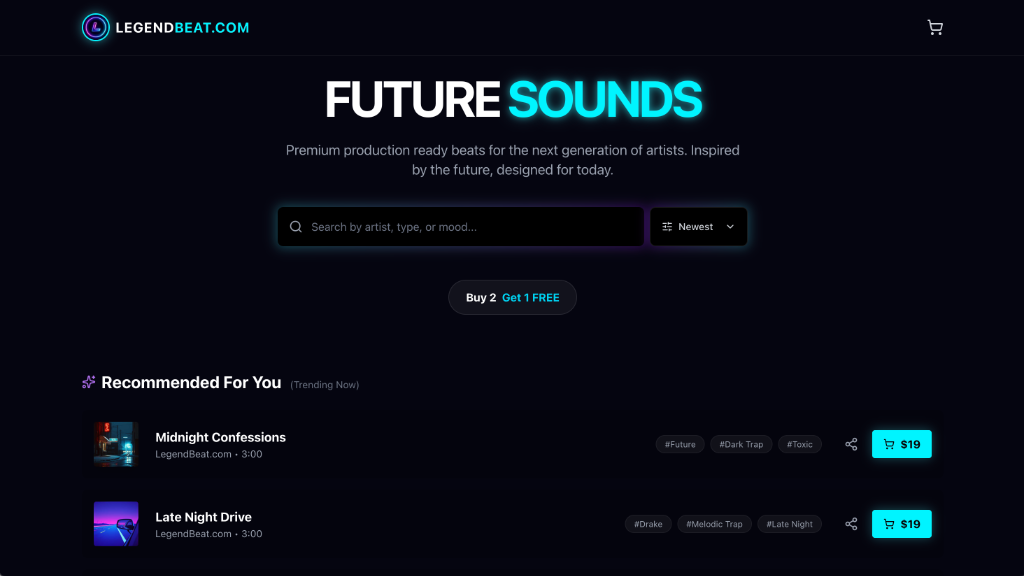The width and height of the screenshot is (1024, 576).
Task: Click the sort filter sliders icon beside Newest
Action: click(x=667, y=226)
